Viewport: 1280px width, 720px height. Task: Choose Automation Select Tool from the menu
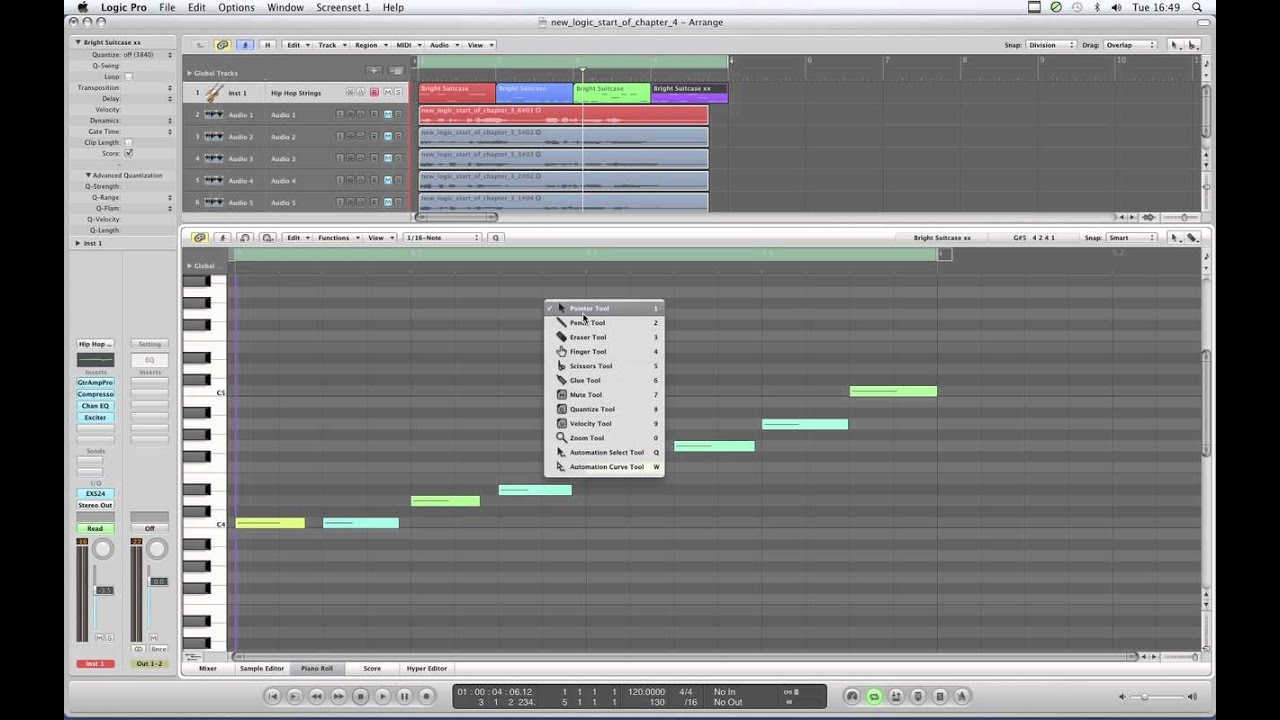[x=604, y=452]
